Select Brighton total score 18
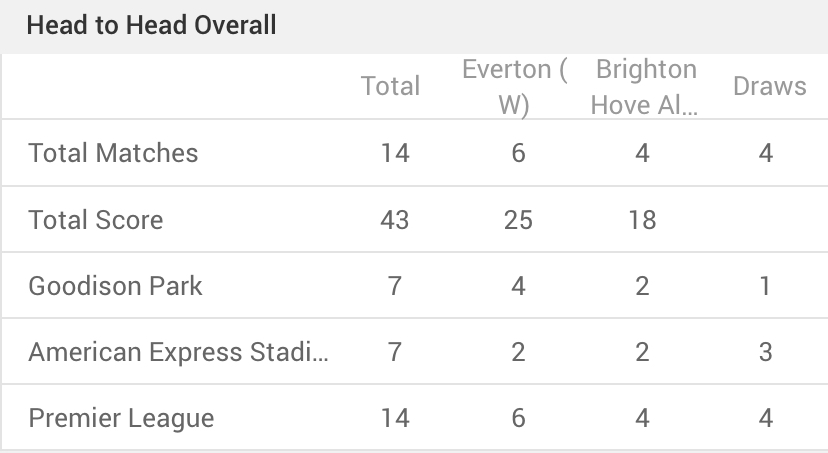 (642, 220)
